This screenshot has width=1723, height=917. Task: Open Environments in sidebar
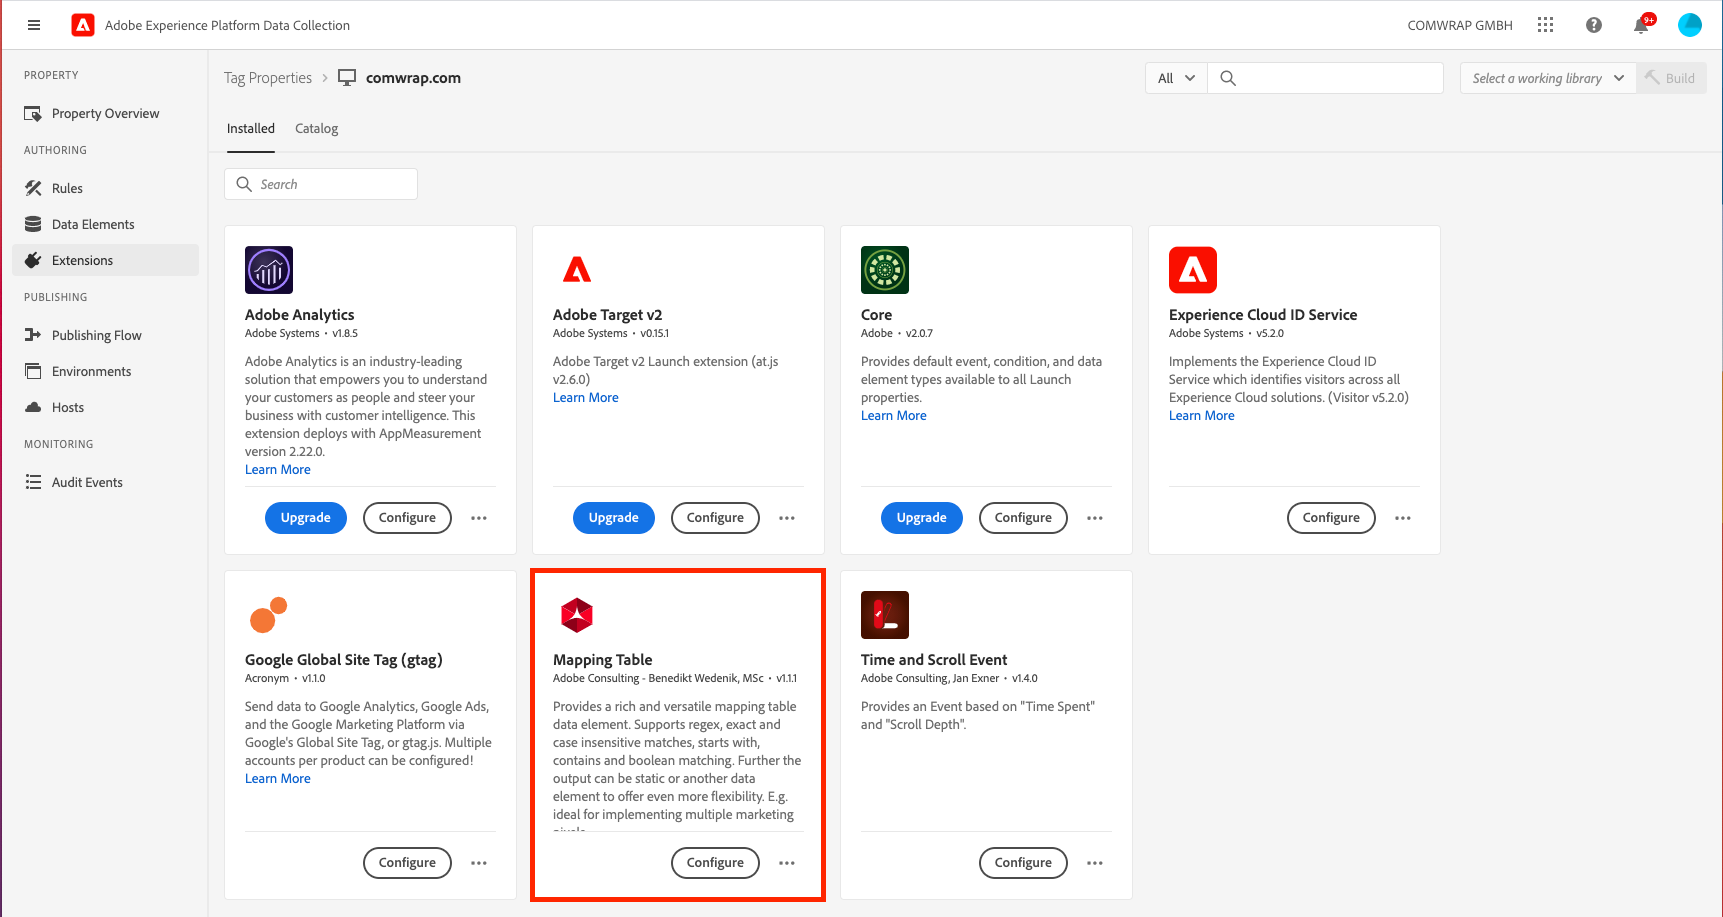105,371
